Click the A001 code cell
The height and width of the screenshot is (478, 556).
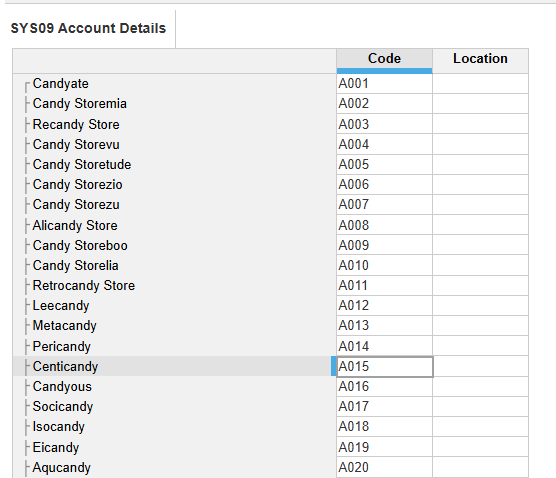coord(384,84)
